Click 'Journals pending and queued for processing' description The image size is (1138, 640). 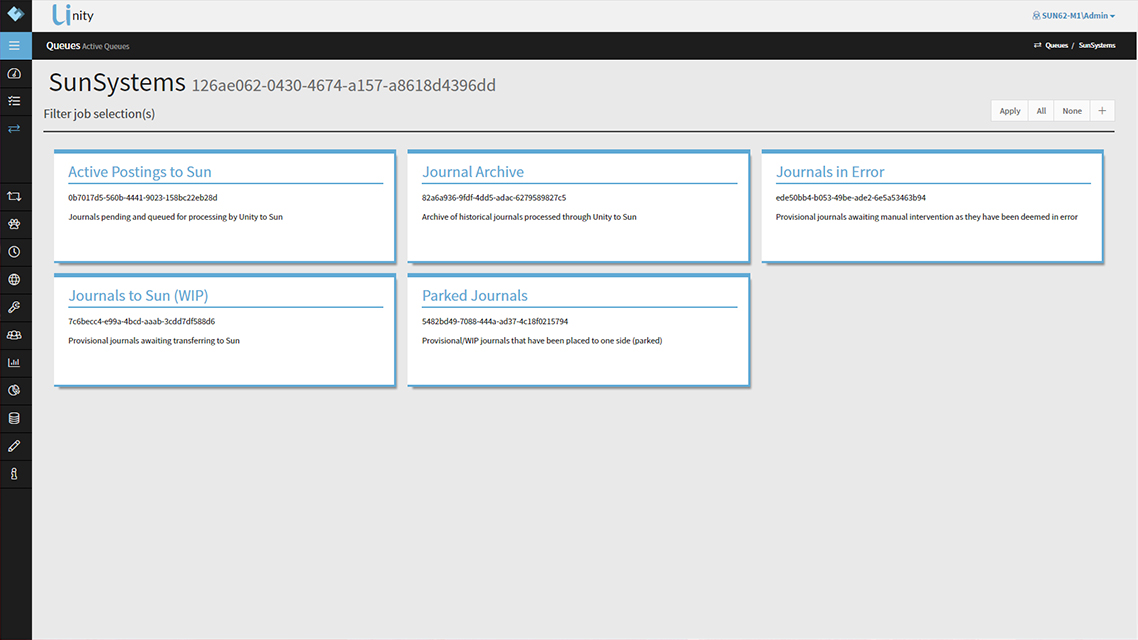[176, 217]
